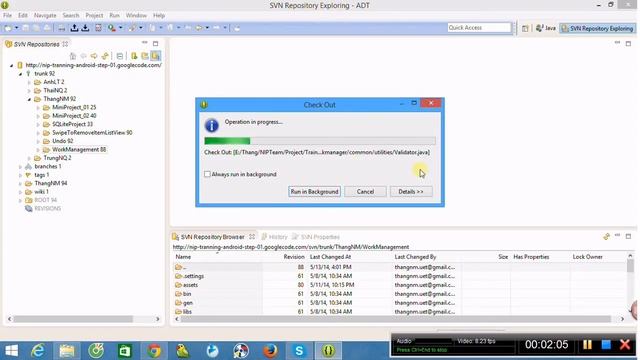Minimize the SVN Repository Browser view
The height and width of the screenshot is (360, 640).
click(617, 236)
